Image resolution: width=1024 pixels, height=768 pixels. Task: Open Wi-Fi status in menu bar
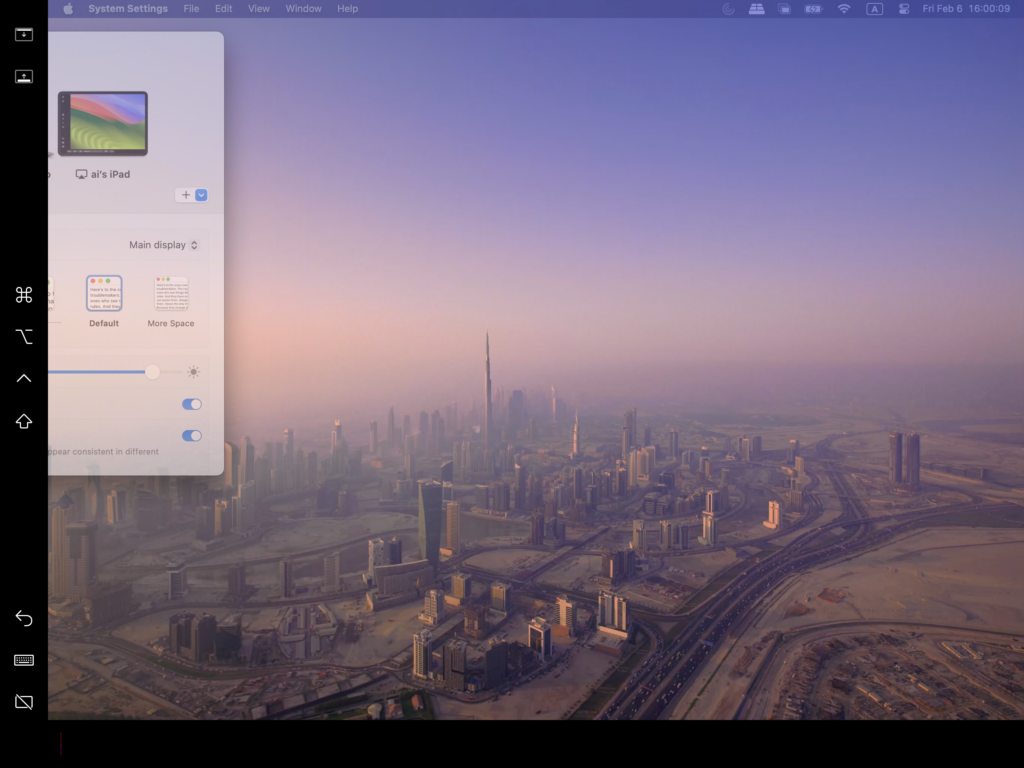844,9
